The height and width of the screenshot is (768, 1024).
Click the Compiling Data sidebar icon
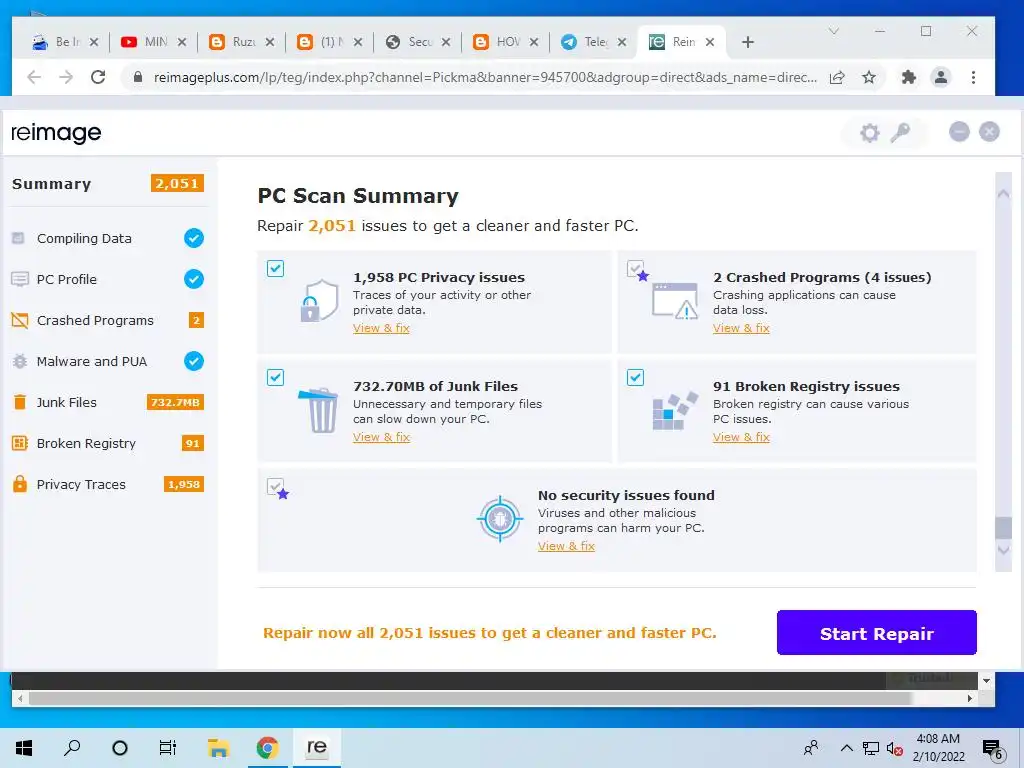pos(19,238)
